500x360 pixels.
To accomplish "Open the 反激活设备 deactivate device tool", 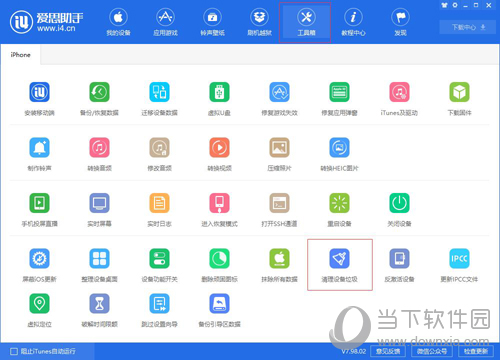I will click(399, 265).
